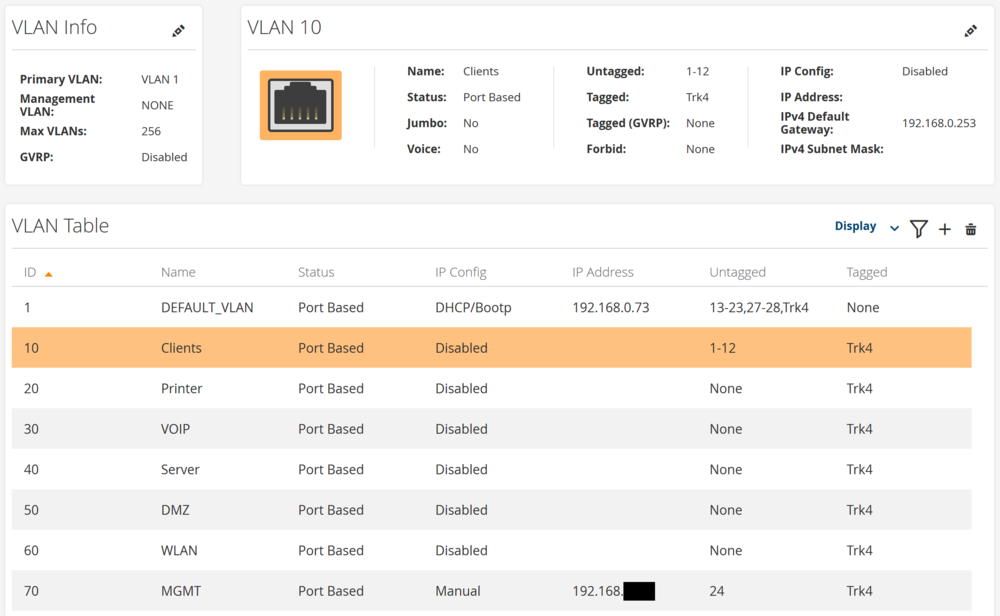This screenshot has height=616, width=1000.
Task: Sort table by Status column header
Action: tap(316, 272)
